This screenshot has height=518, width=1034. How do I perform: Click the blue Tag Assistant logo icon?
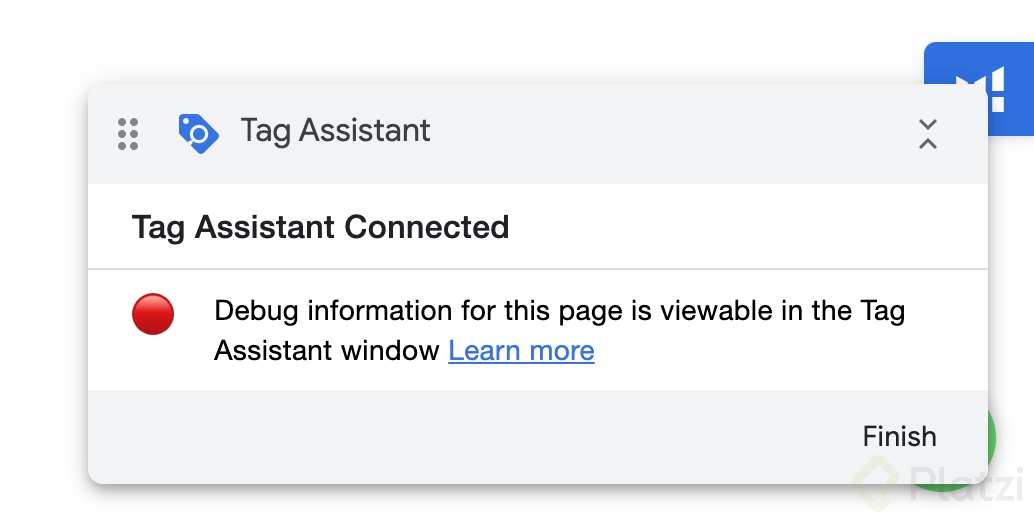tap(198, 132)
